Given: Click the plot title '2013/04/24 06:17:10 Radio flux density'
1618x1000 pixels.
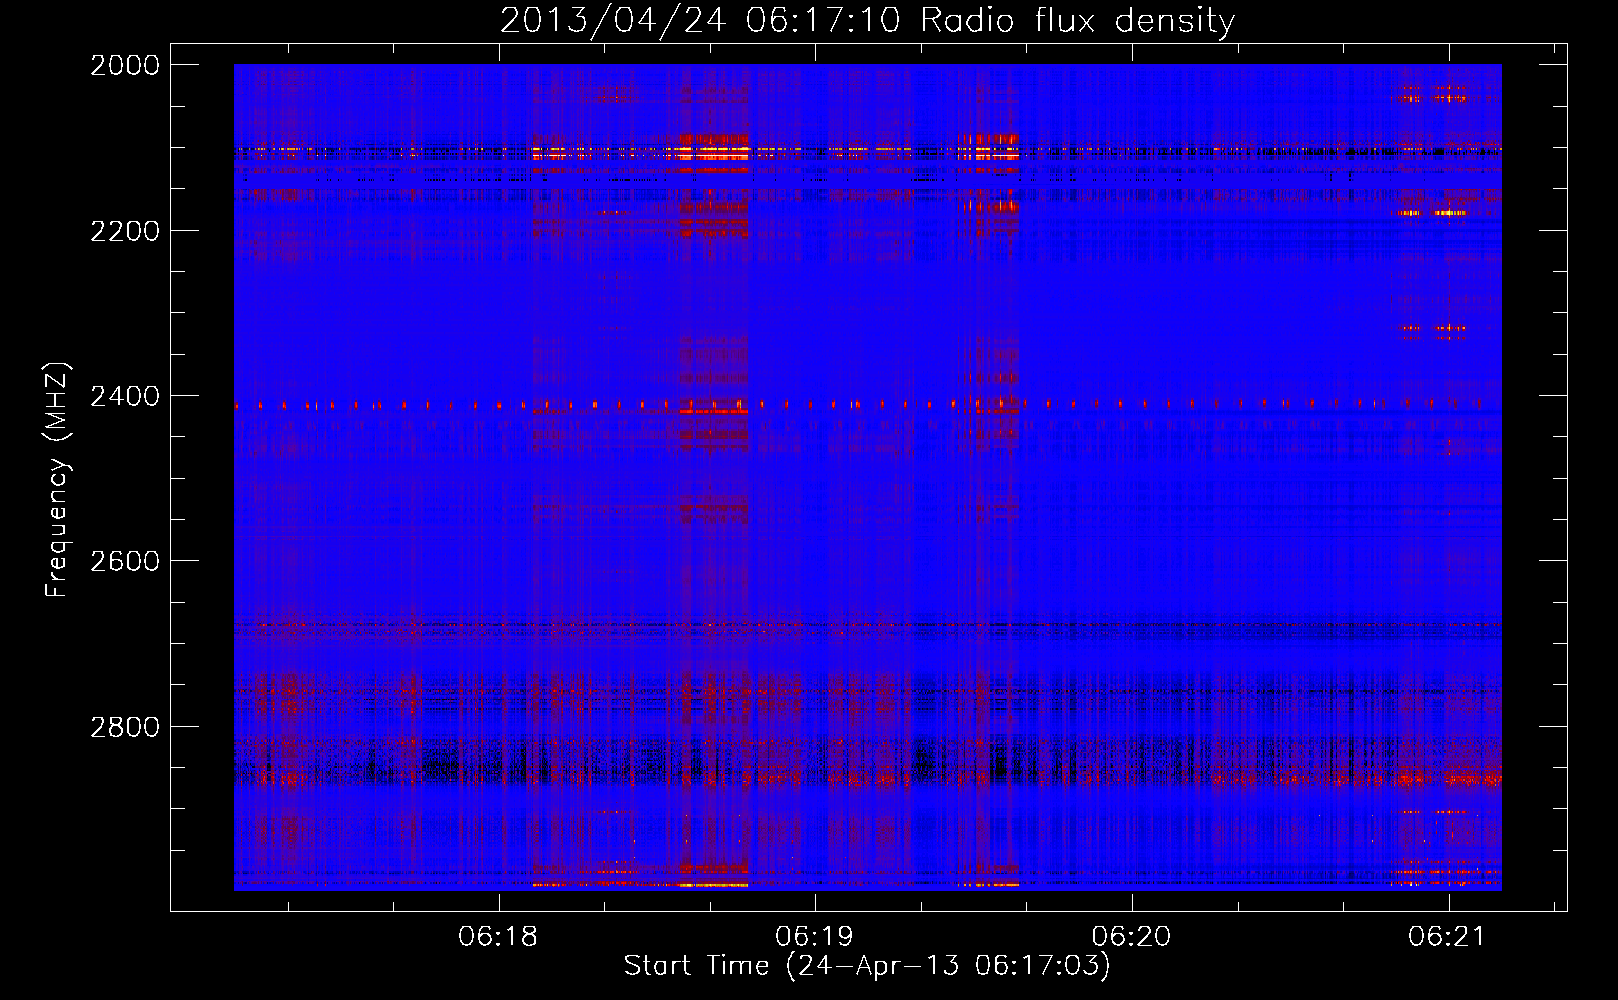Looking at the screenshot, I should [867, 20].
